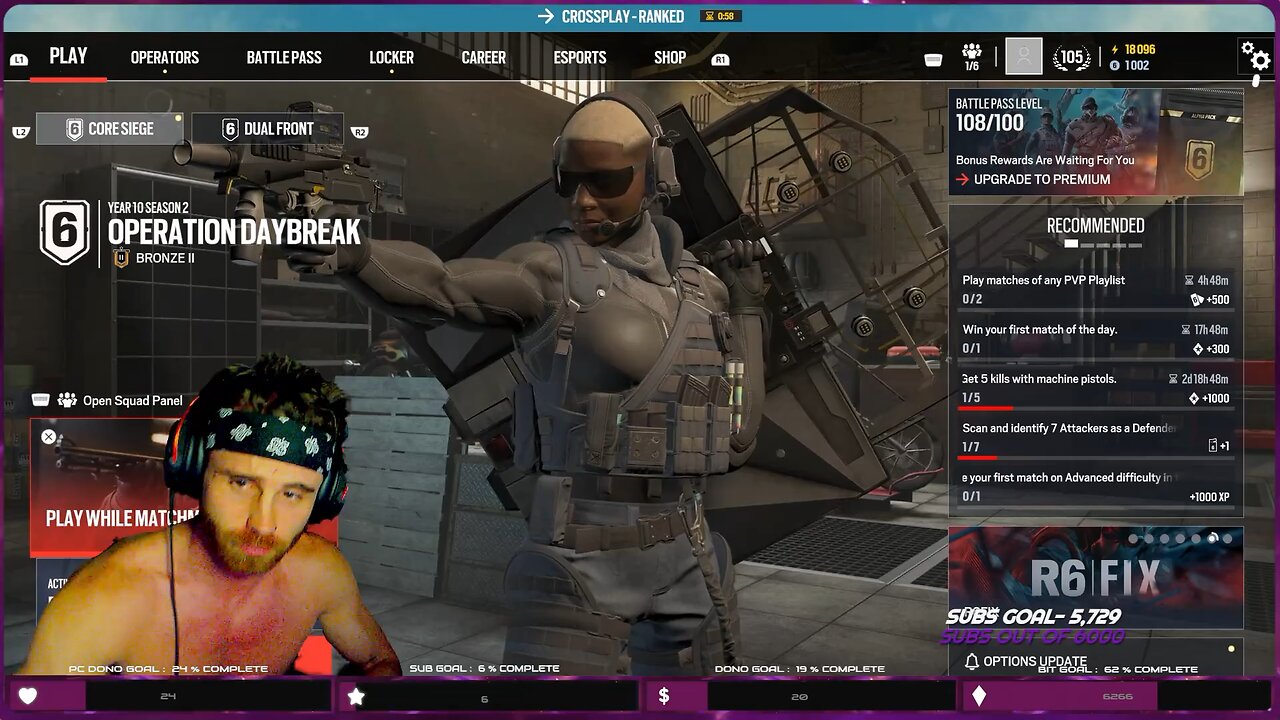Click the YEAR 10 SEASON 2 label
This screenshot has width=1280, height=720.
[148, 207]
